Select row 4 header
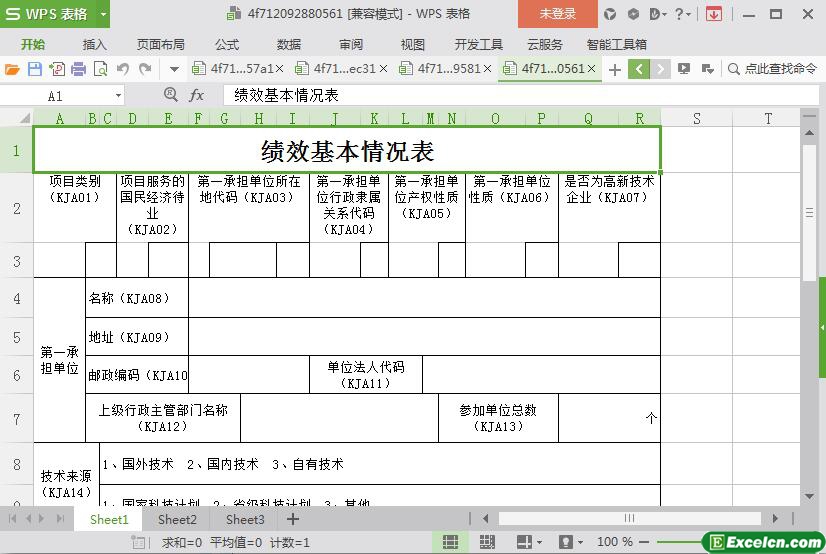 pyautogui.click(x=17, y=298)
